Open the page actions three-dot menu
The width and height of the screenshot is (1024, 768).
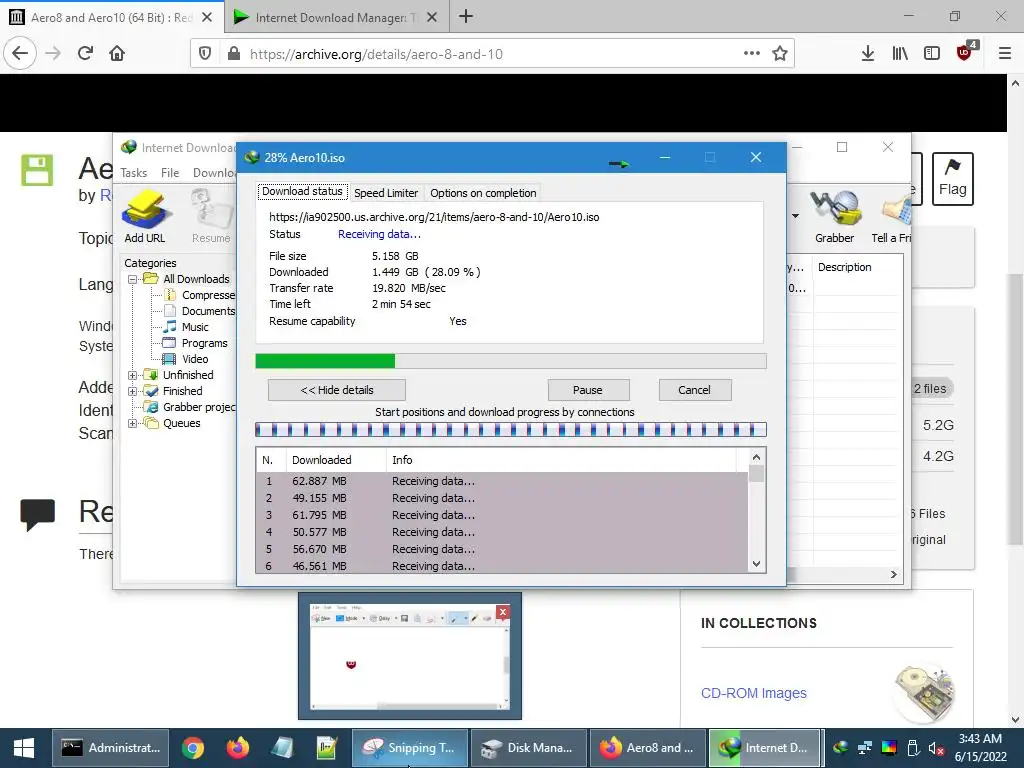click(752, 54)
